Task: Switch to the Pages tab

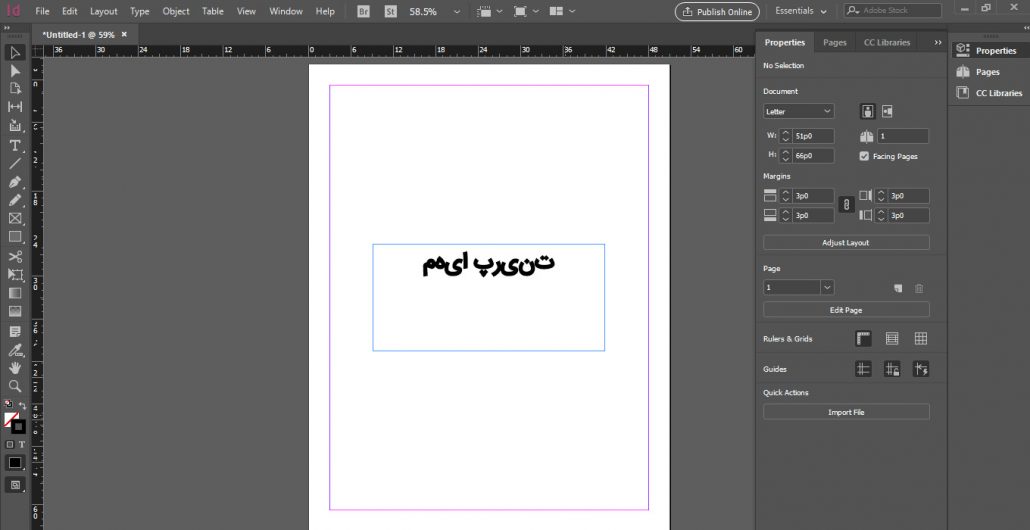Action: point(835,42)
